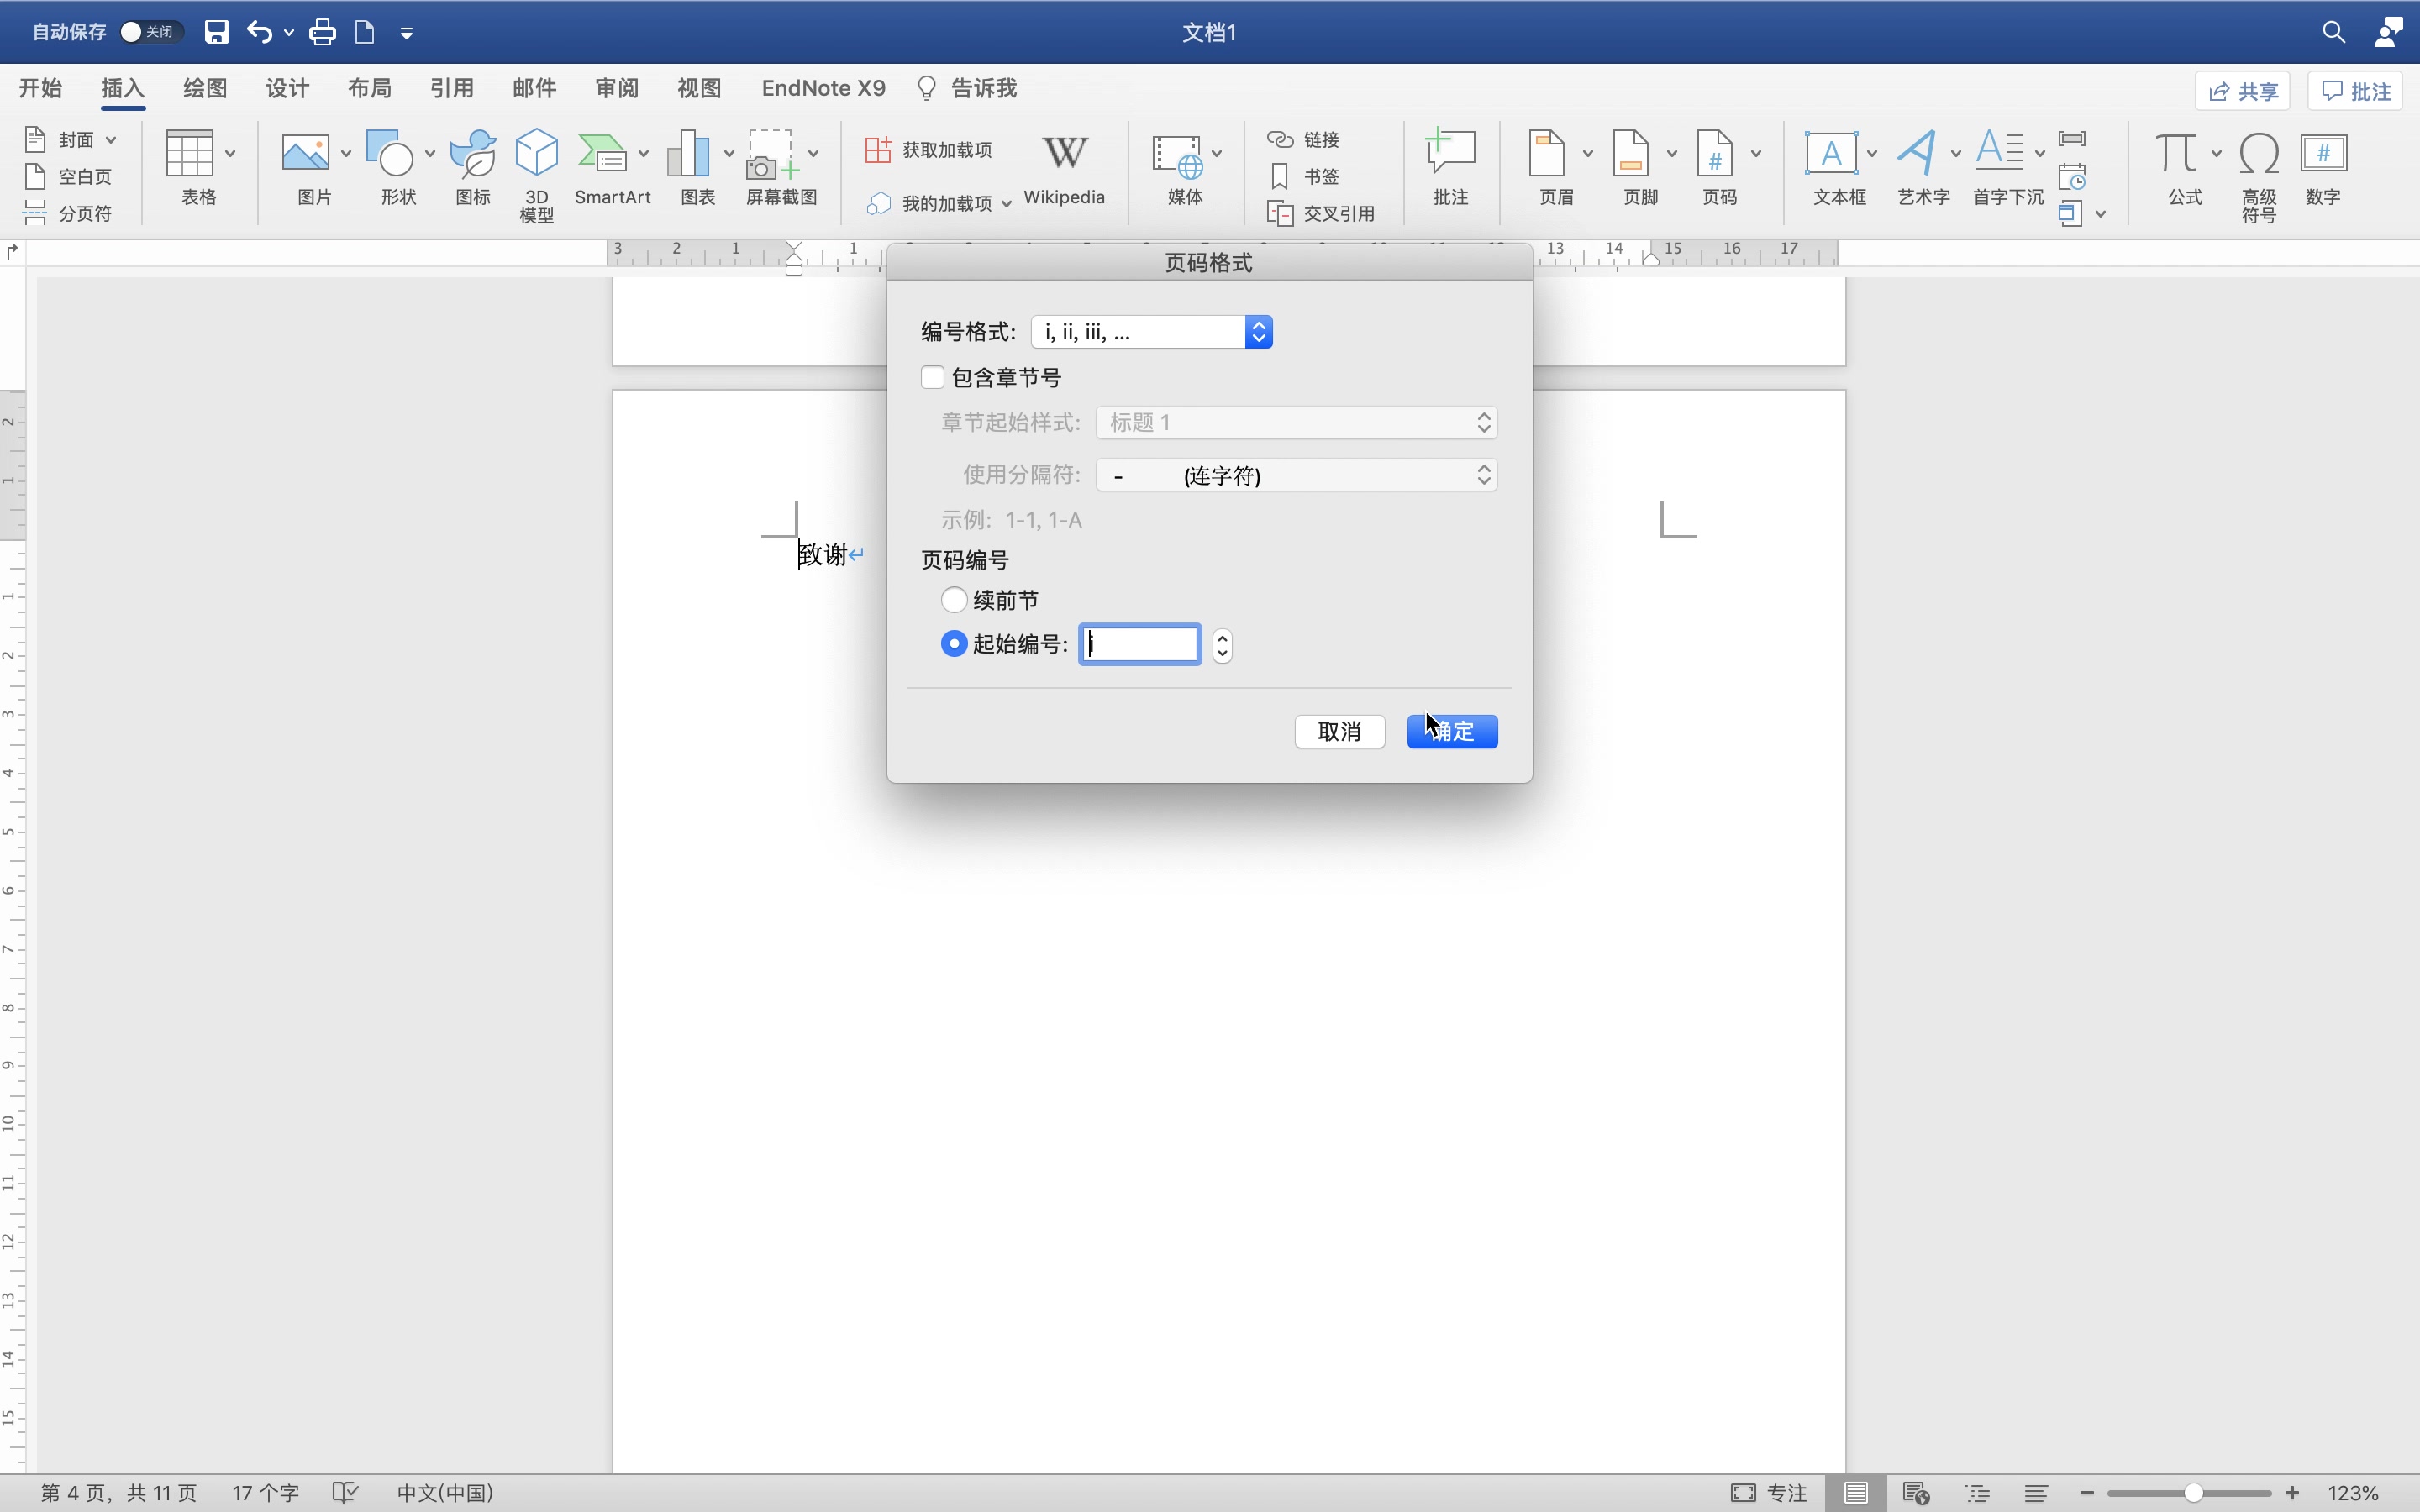Take a screenshot with 屏幕截图
Viewport: 2420px width, 1512px height.
pos(773,154)
